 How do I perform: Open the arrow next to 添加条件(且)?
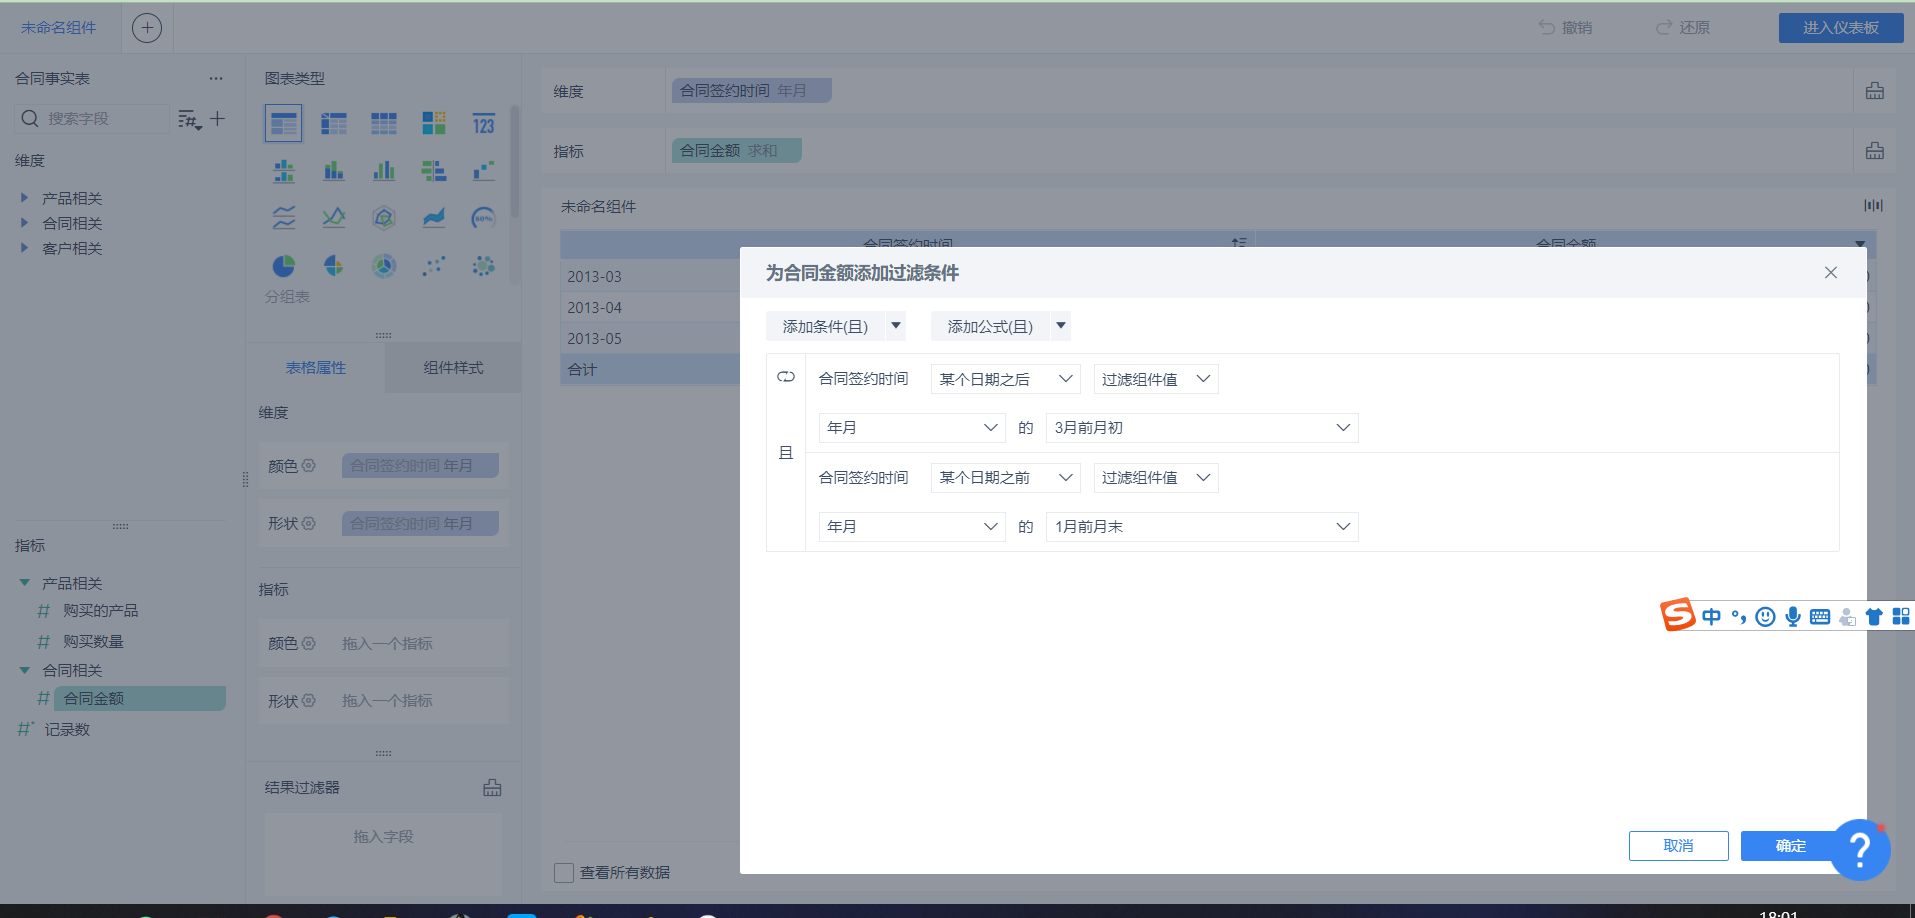896,326
